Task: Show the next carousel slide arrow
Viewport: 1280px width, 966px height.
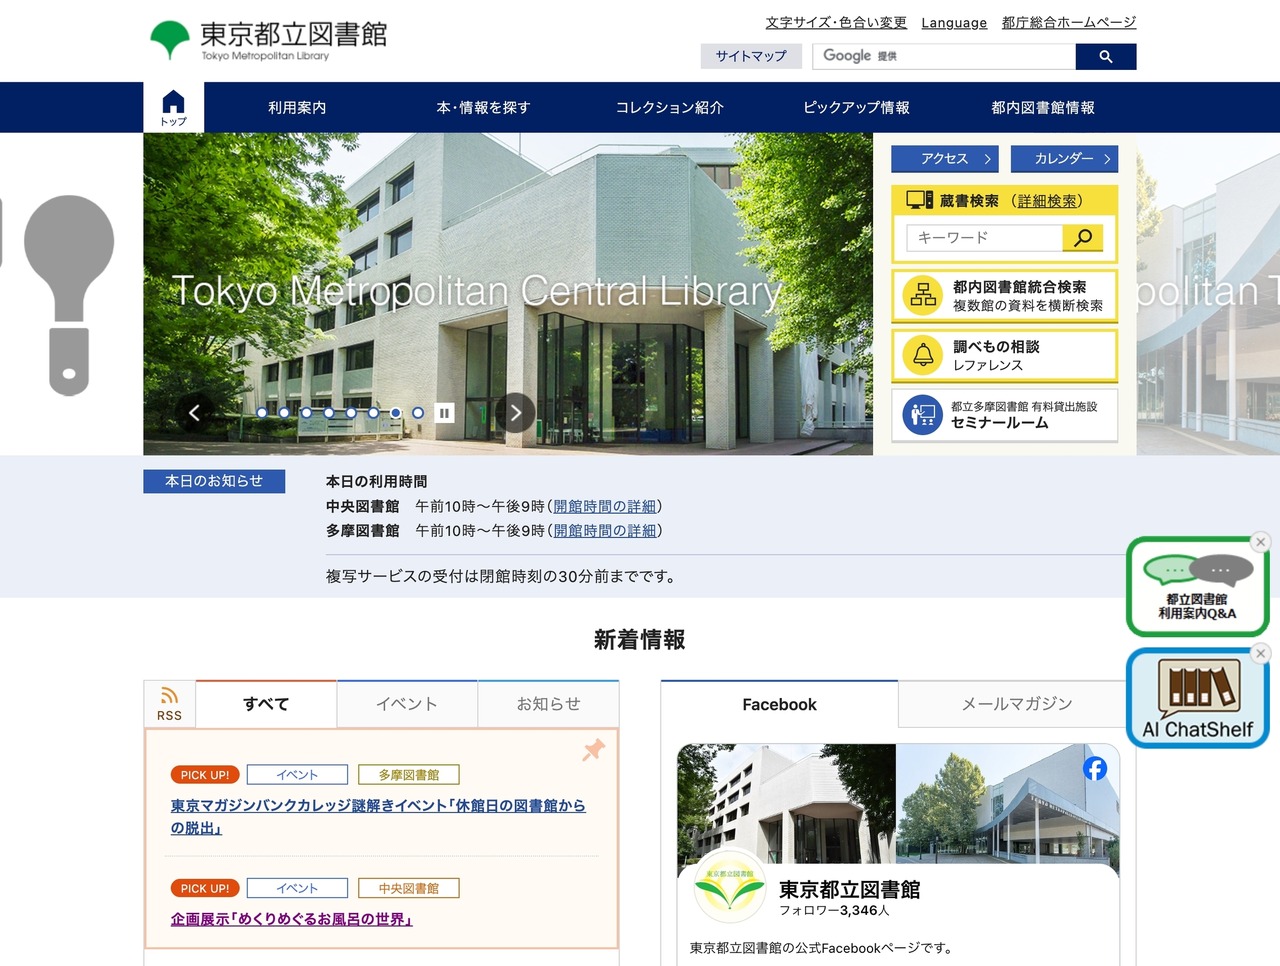Action: point(516,412)
